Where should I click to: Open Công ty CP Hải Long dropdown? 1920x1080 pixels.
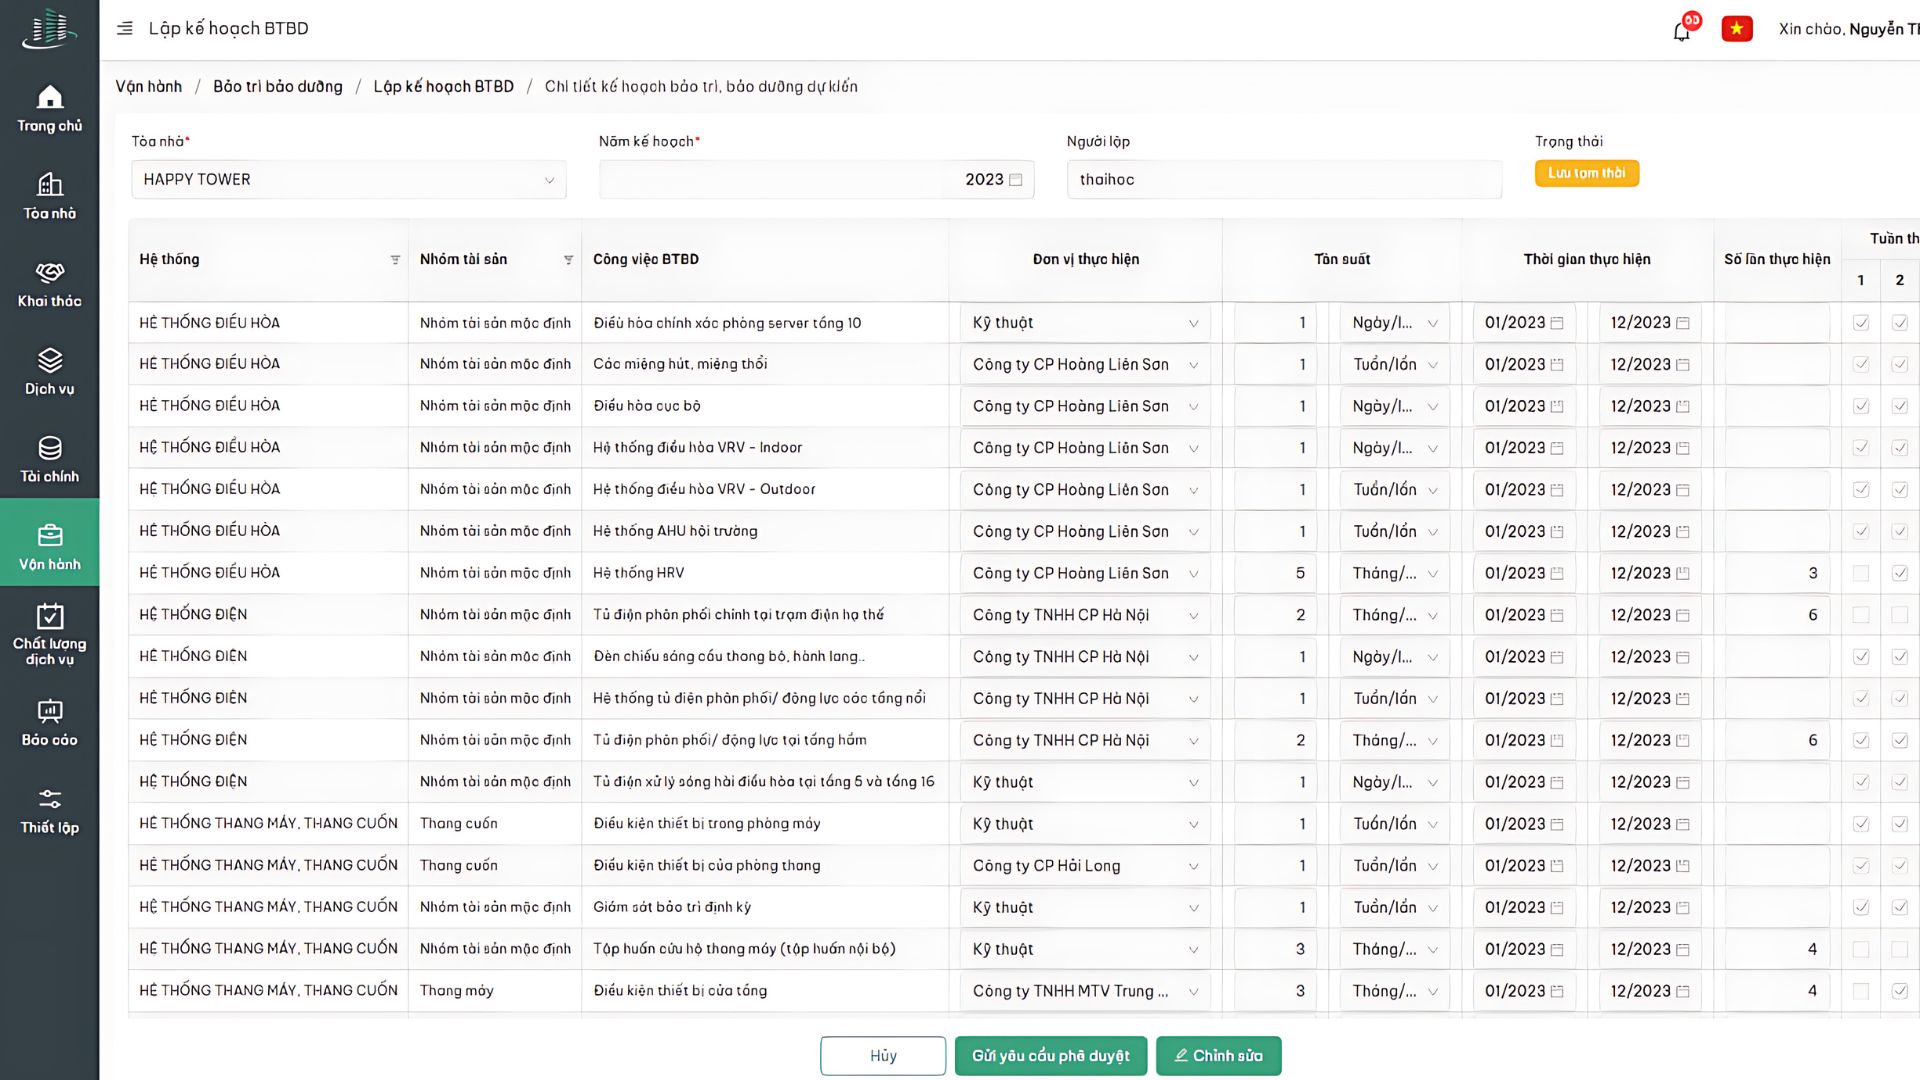click(1085, 866)
